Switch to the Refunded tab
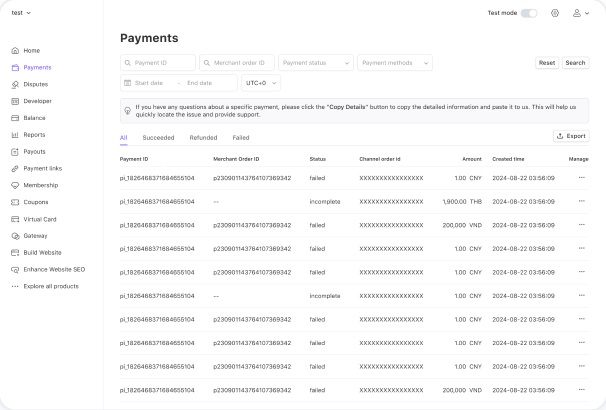The width and height of the screenshot is (606, 410). 203,138
